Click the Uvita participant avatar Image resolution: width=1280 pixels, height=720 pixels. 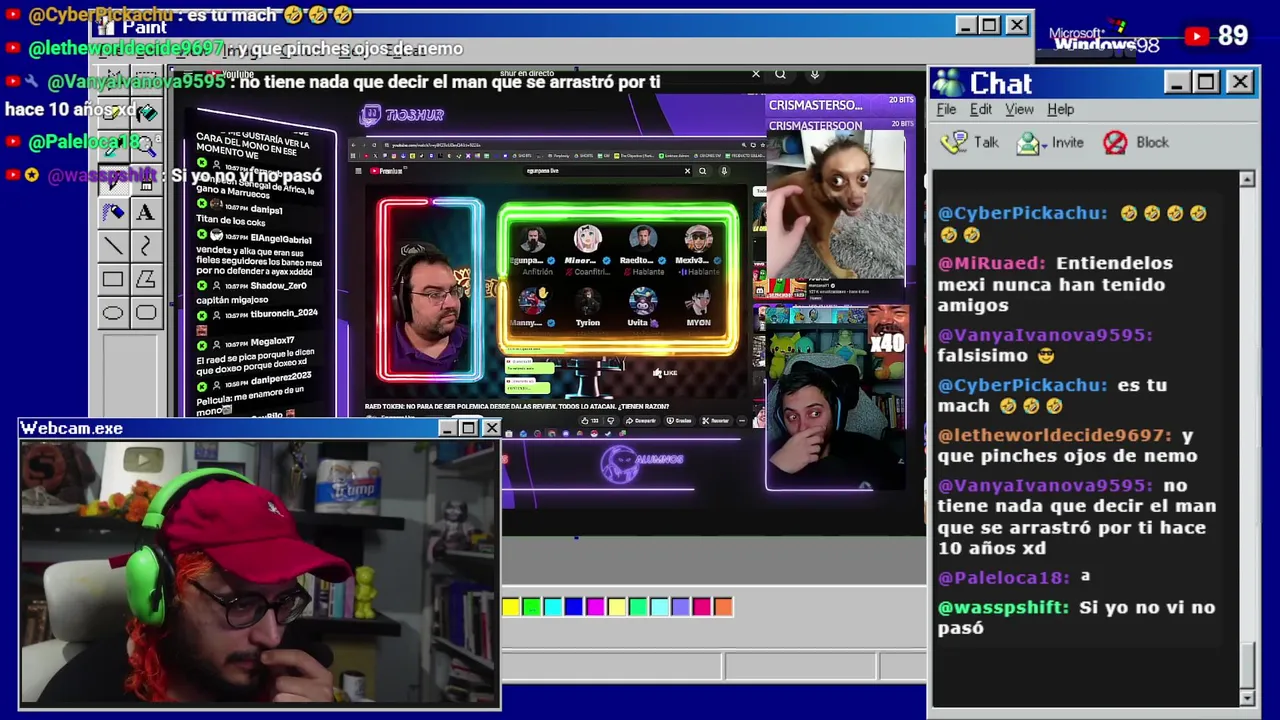tap(642, 302)
